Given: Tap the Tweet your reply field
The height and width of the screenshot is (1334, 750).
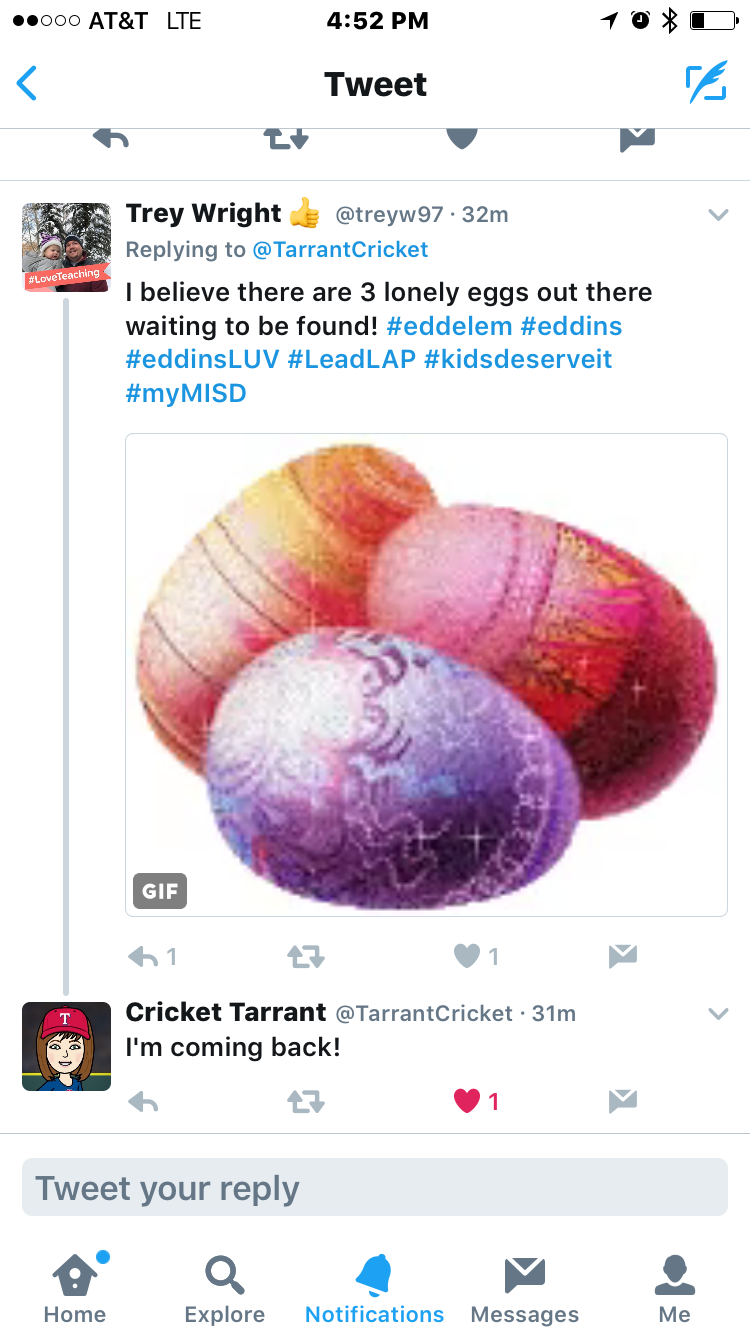Looking at the screenshot, I should (374, 1188).
